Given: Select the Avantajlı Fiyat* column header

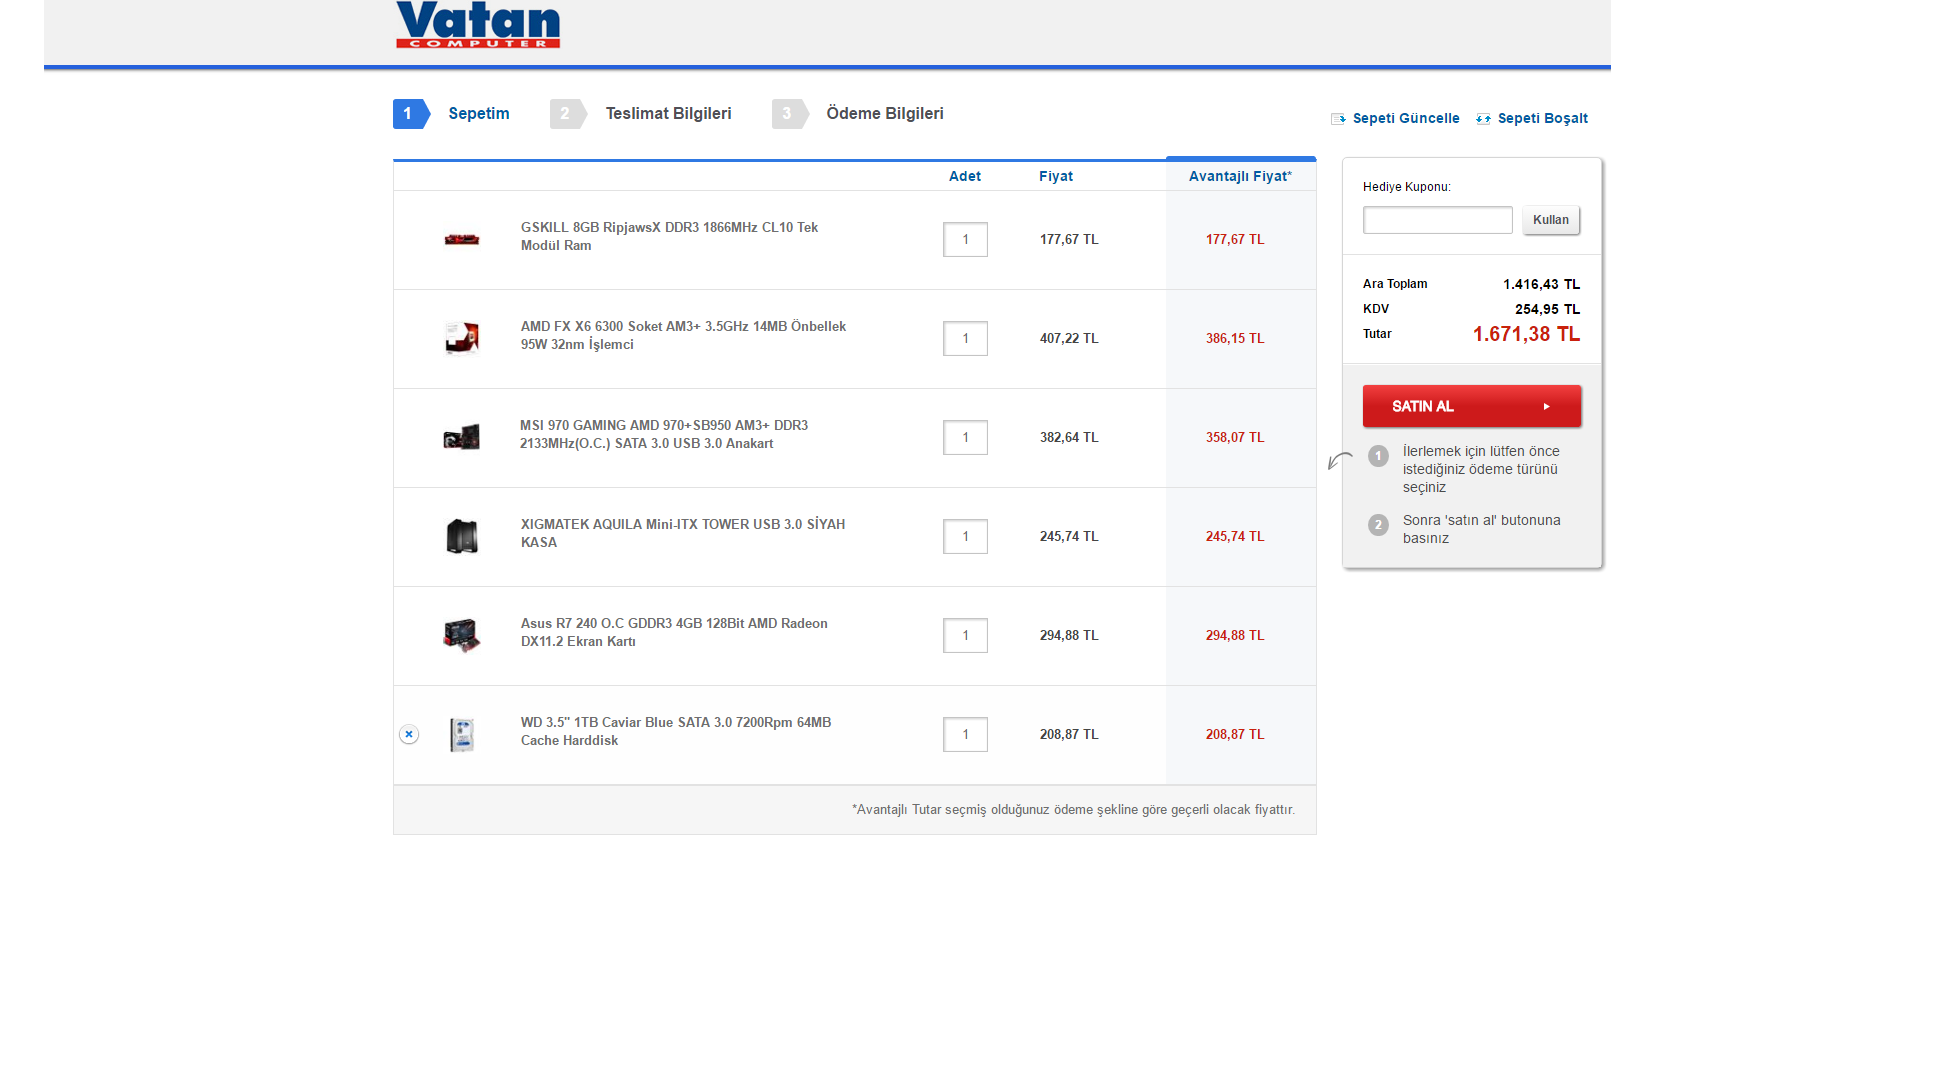Looking at the screenshot, I should 1240,176.
